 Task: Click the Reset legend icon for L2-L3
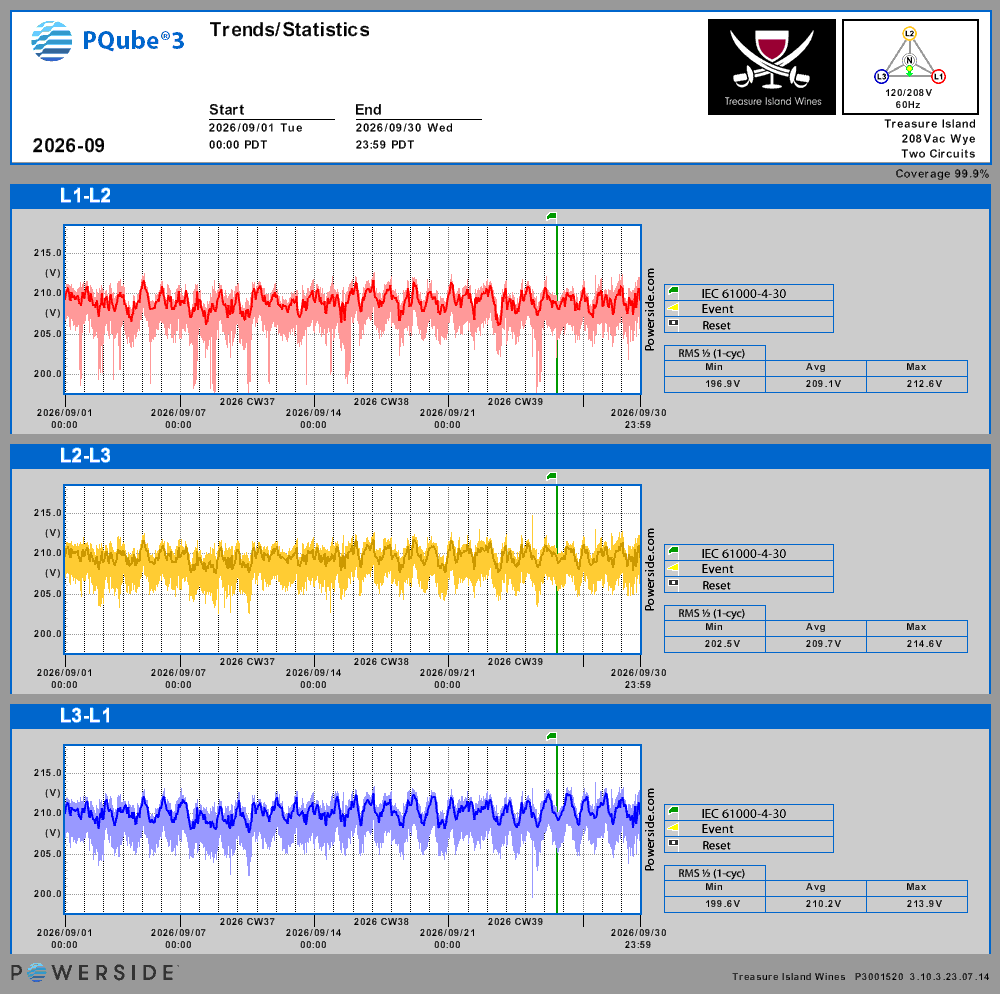coord(673,584)
